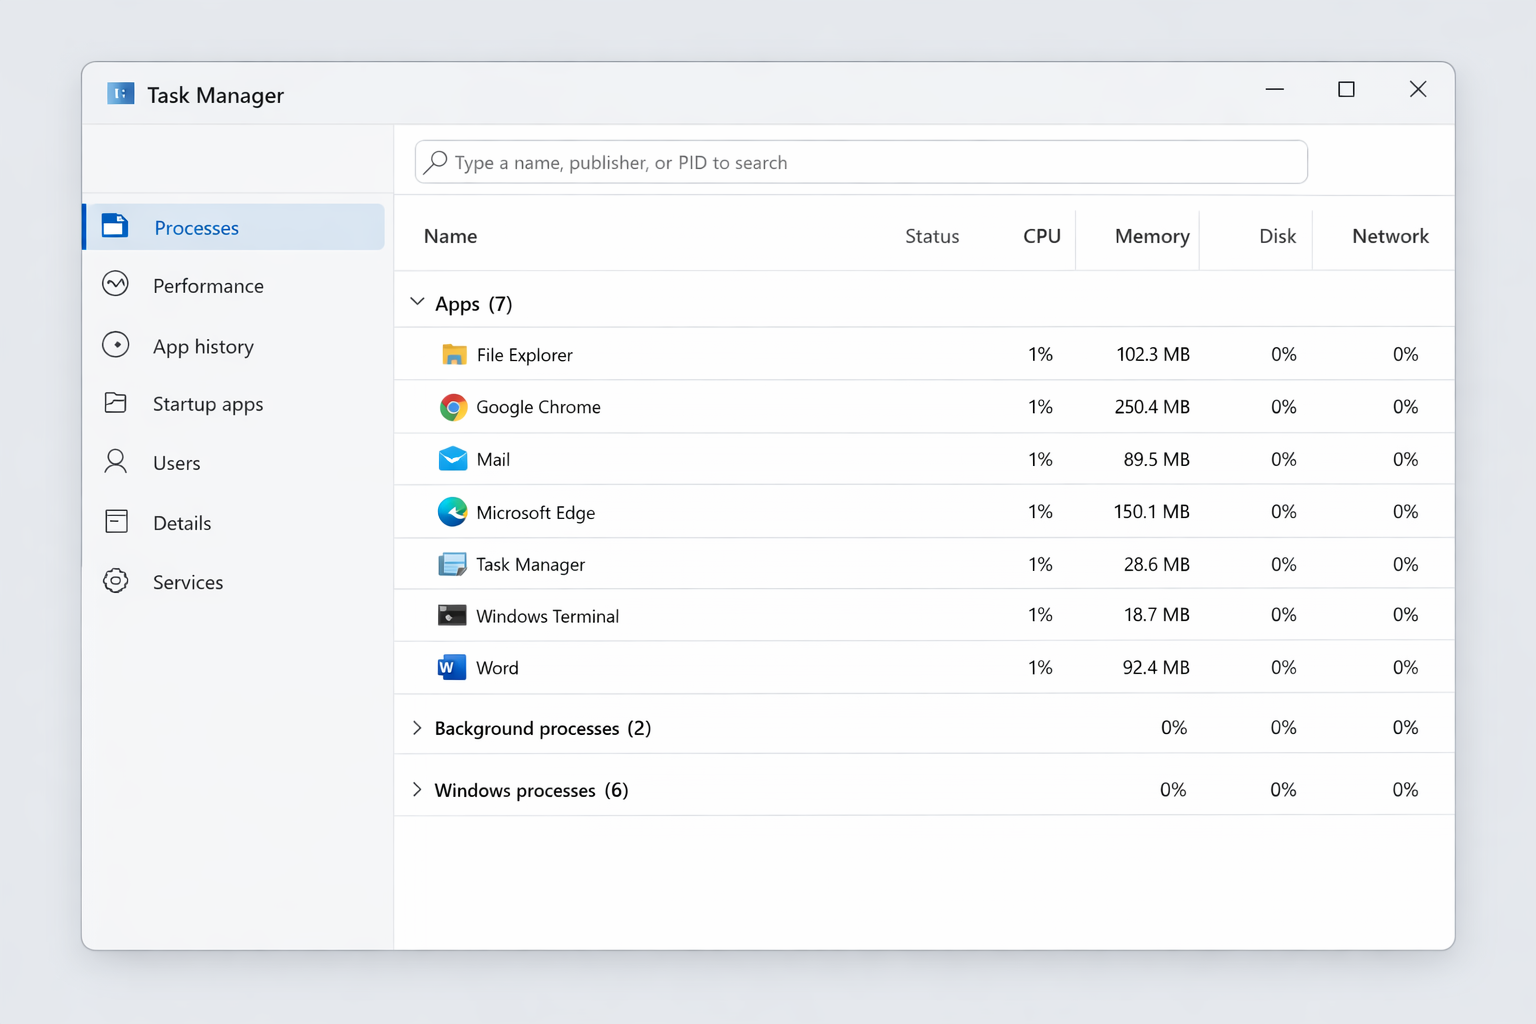Click the 250.4 MB memory value
The height and width of the screenshot is (1024, 1536).
pos(1152,406)
